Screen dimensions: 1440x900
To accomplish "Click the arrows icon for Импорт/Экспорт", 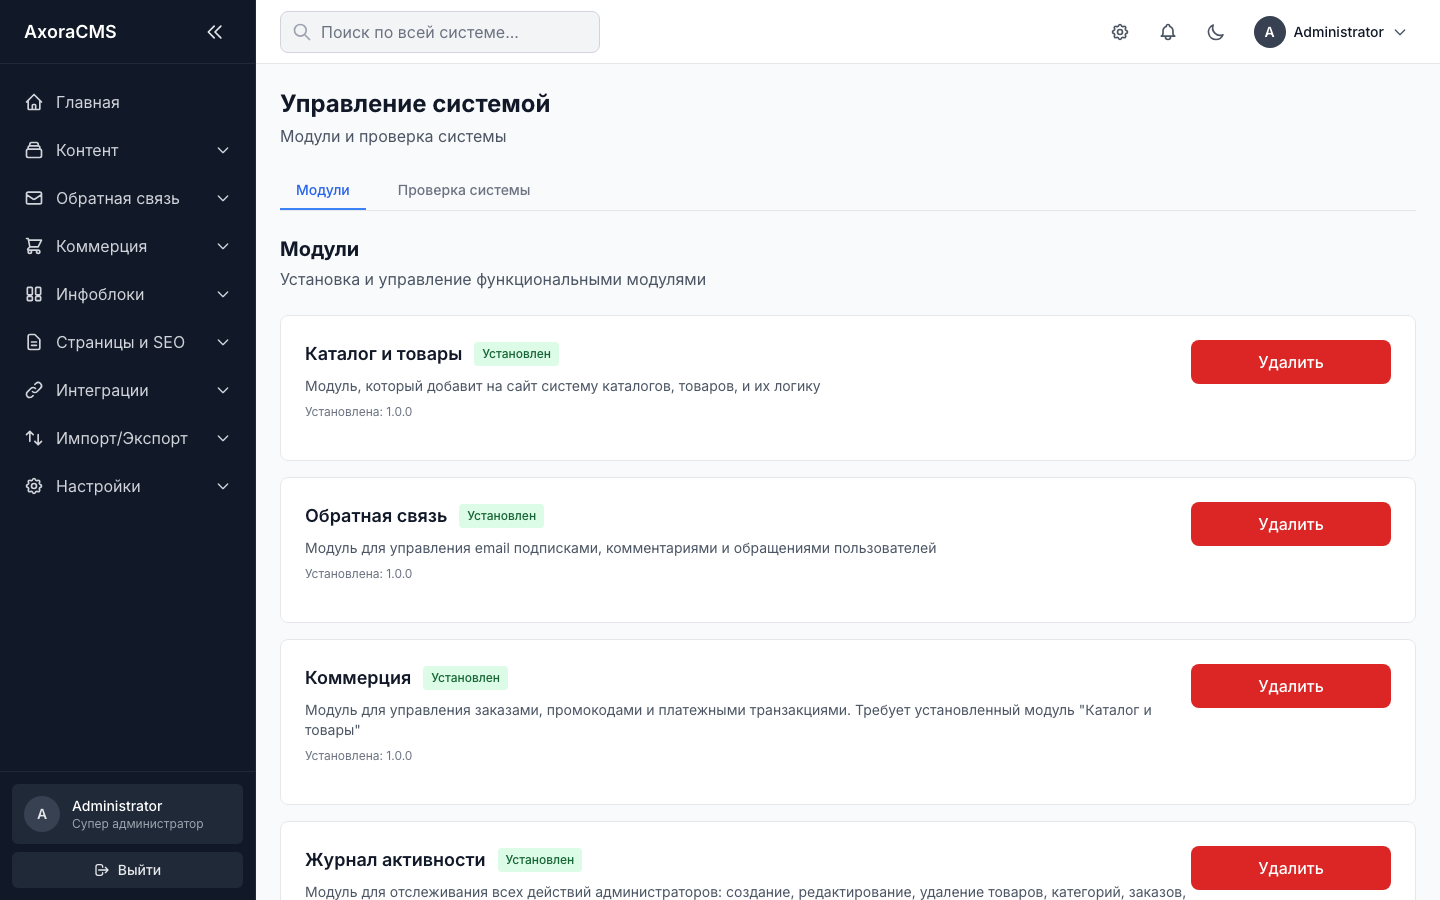I will tap(34, 438).
